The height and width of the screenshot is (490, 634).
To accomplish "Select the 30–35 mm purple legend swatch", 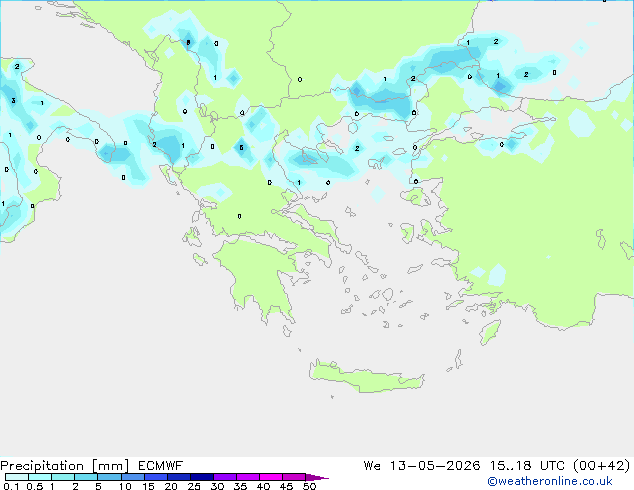I will (225, 477).
